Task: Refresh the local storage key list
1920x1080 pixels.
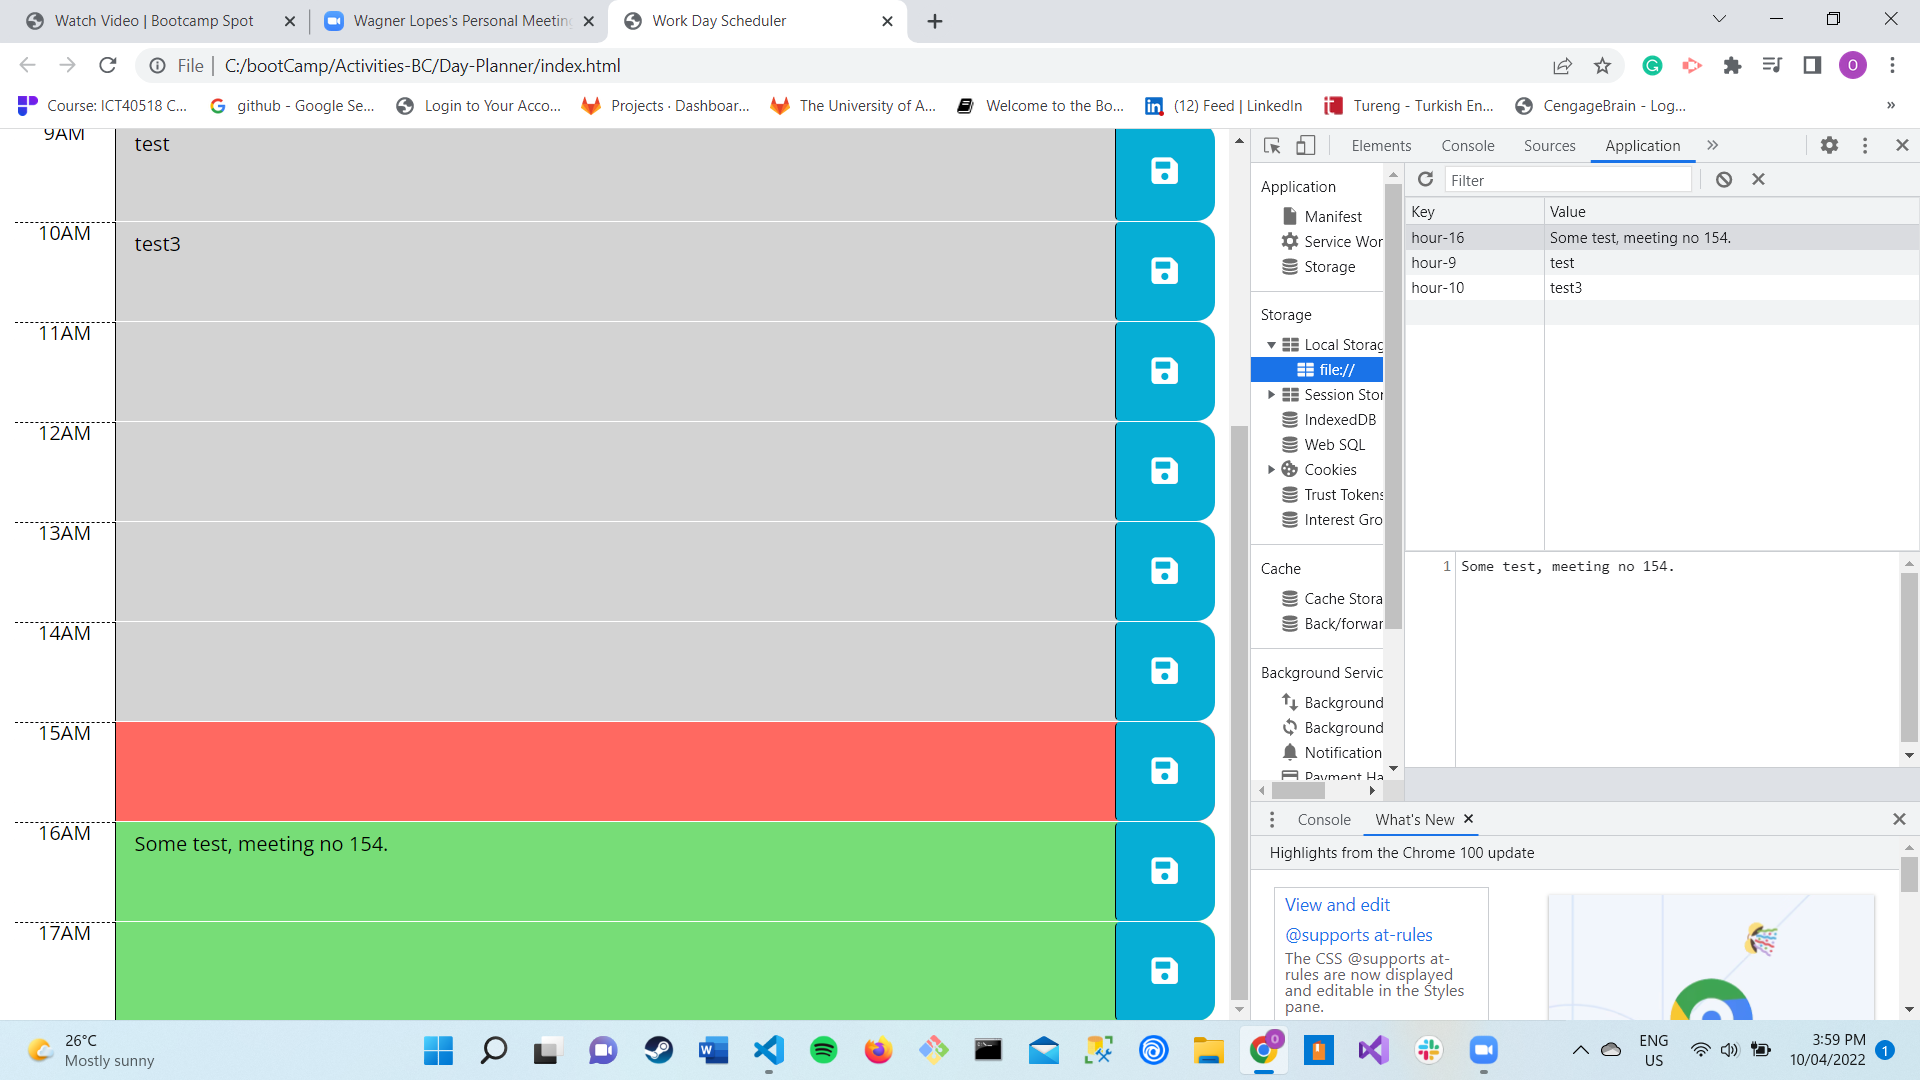Action: [1425, 179]
